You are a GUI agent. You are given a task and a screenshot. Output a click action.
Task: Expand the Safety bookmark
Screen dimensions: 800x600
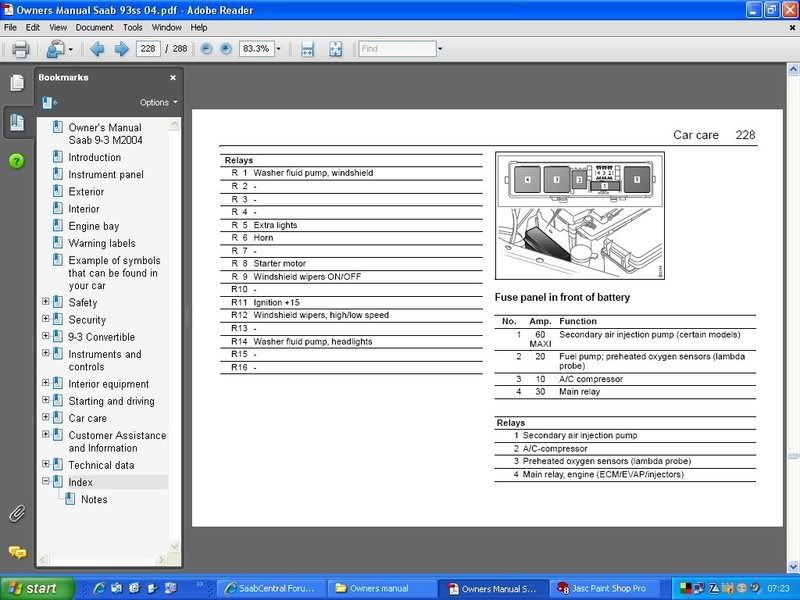tap(46, 302)
